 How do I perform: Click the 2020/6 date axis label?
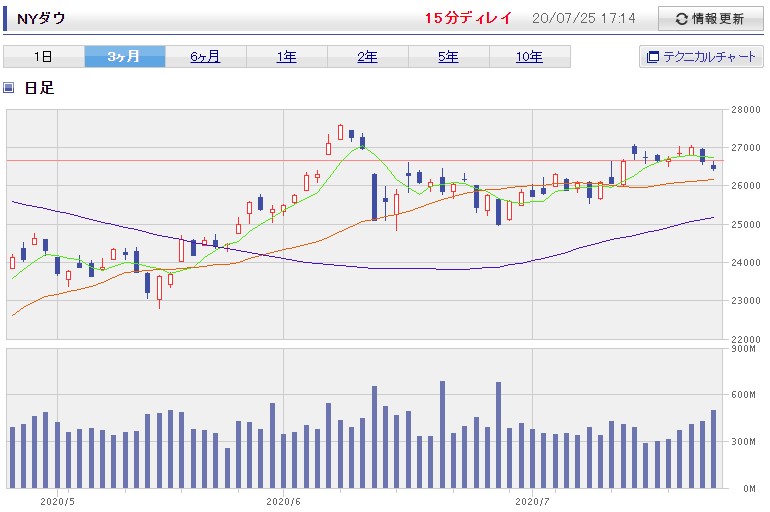[x=283, y=502]
